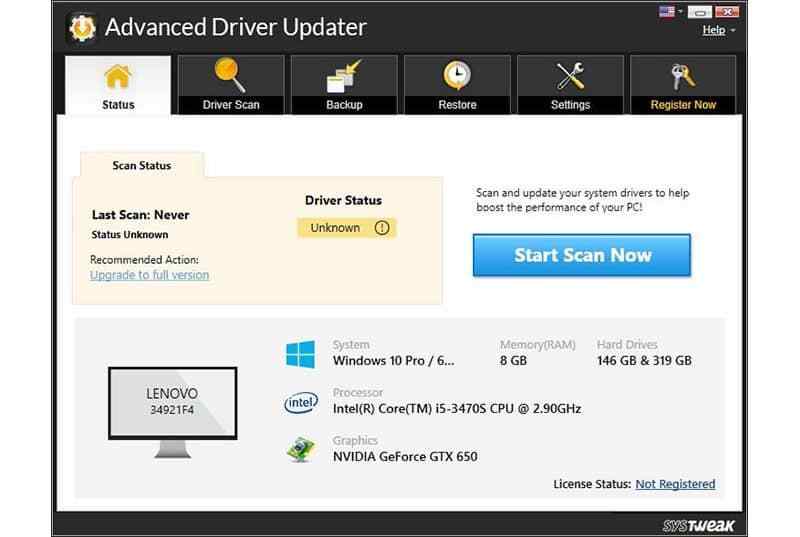Click the 'Windows 10 Pro / 6...' value

pyautogui.click(x=393, y=361)
